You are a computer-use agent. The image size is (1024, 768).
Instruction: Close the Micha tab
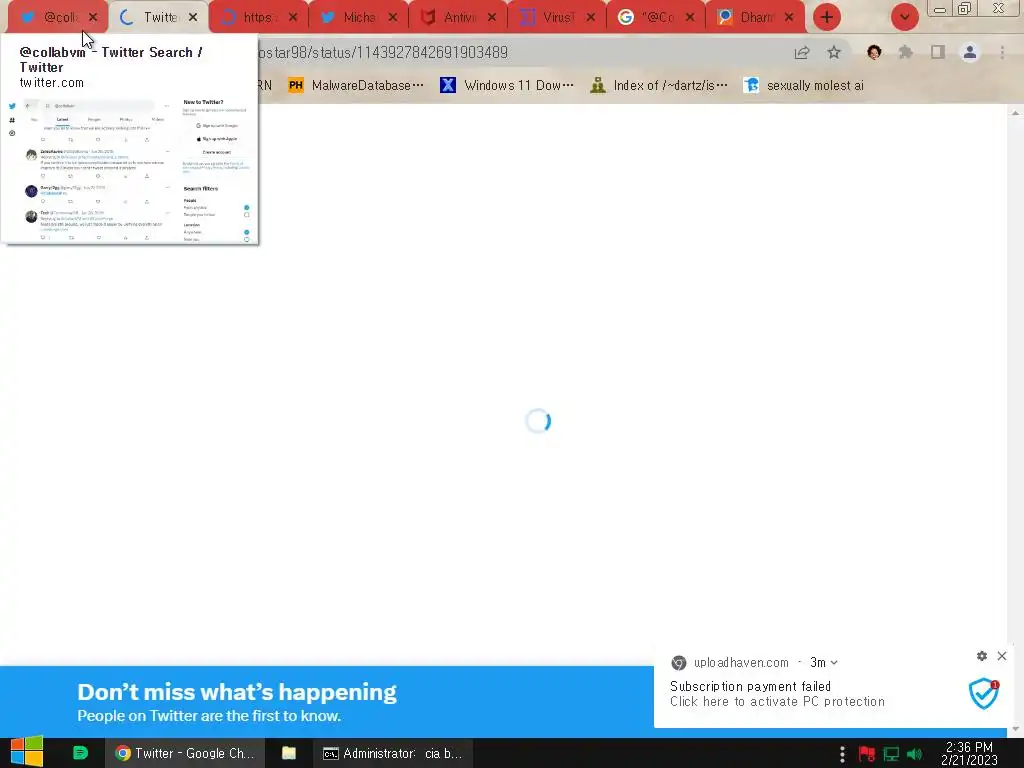pyautogui.click(x=392, y=18)
